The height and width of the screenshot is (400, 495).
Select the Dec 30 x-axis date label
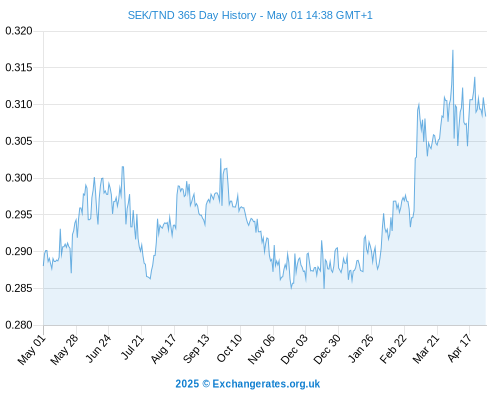tap(327, 349)
